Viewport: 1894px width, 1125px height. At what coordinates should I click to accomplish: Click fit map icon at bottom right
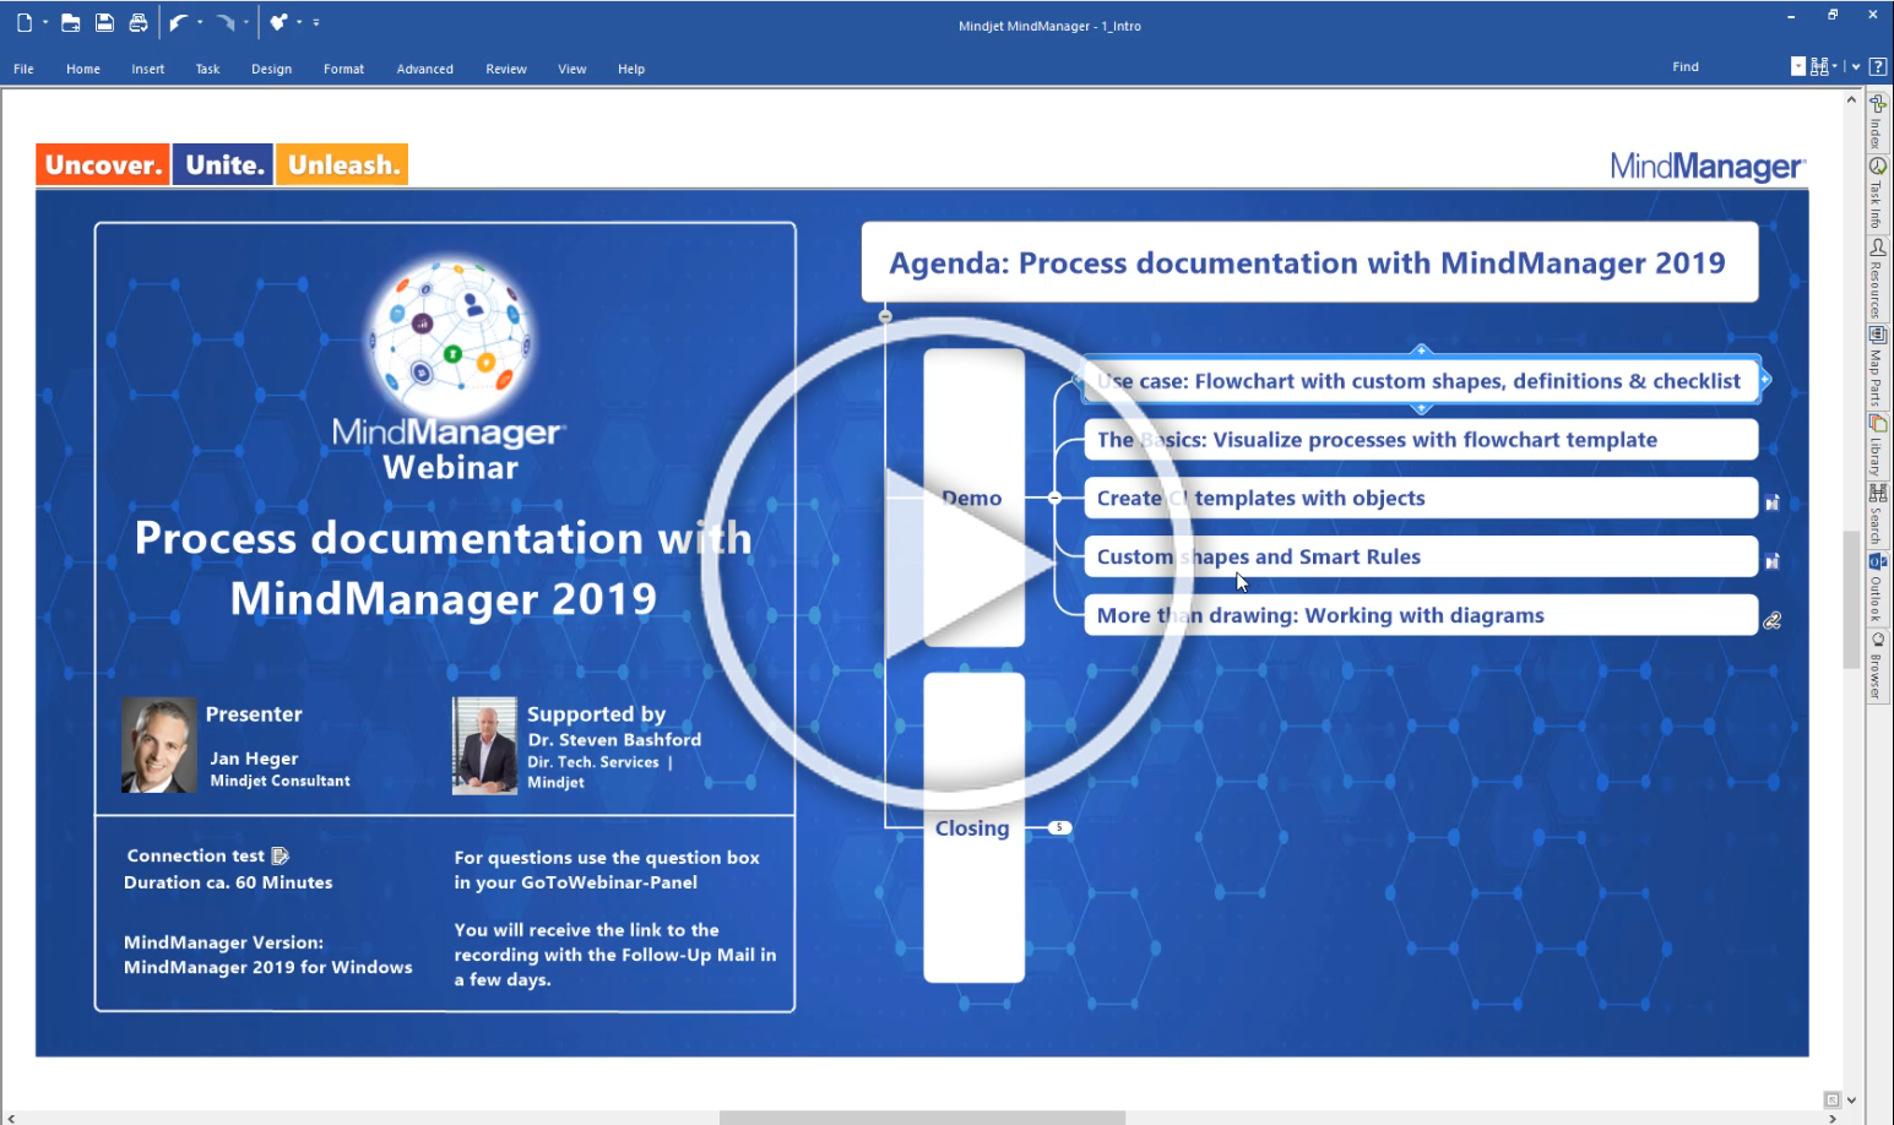pyautogui.click(x=1832, y=1100)
